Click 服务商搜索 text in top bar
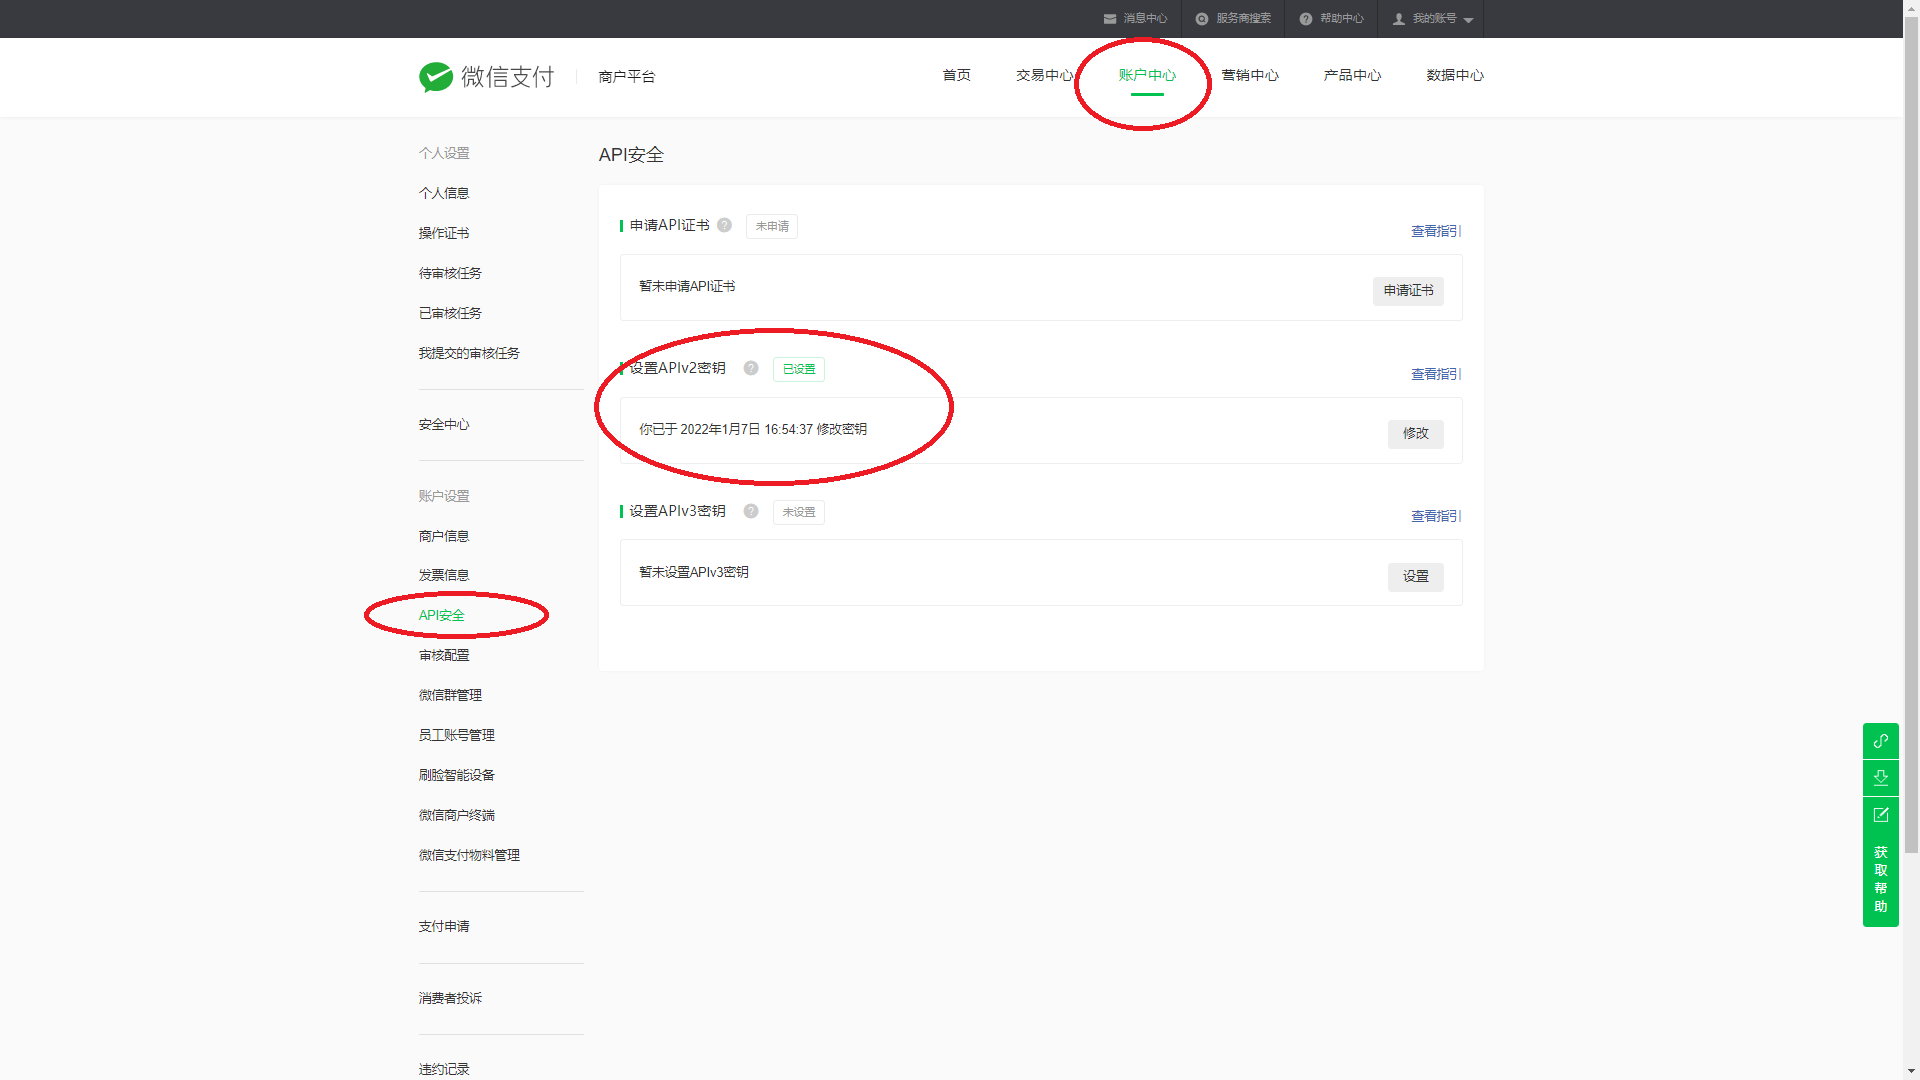 point(1243,19)
